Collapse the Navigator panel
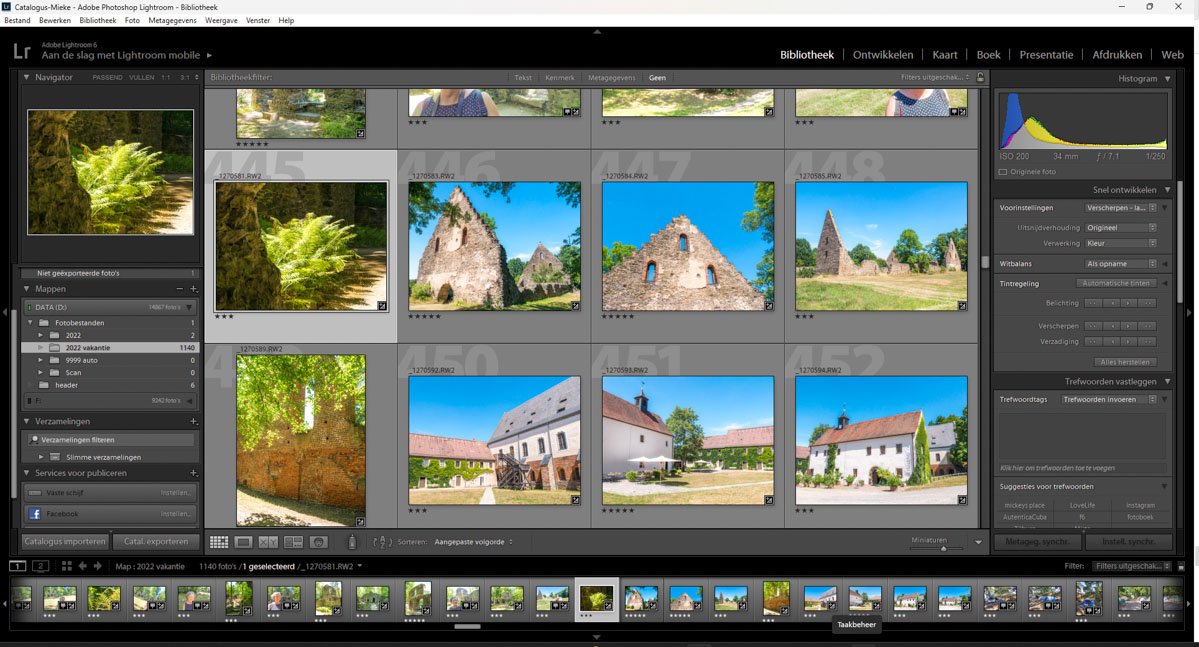The width and height of the screenshot is (1199, 647). 27,77
